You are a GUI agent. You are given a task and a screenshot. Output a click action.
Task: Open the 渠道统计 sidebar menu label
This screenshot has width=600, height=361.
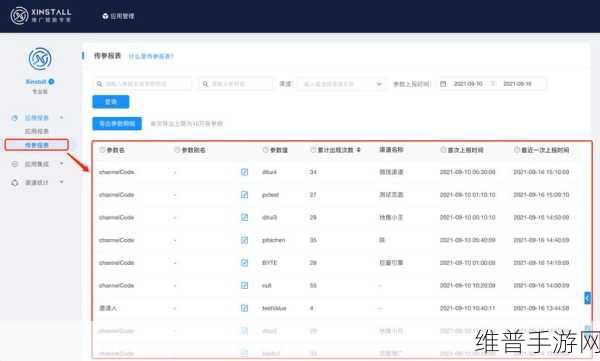37,183
